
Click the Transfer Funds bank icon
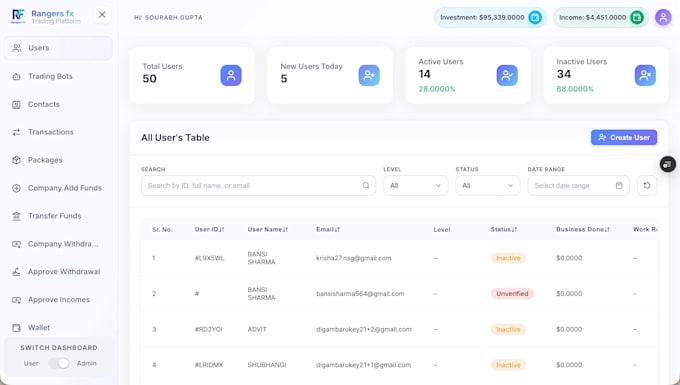[16, 216]
